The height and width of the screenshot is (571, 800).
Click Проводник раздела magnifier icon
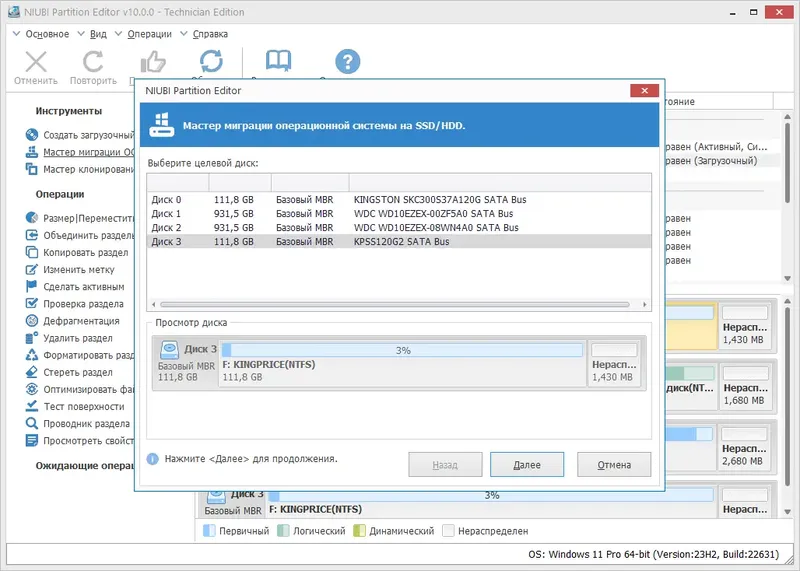click(x=32, y=424)
